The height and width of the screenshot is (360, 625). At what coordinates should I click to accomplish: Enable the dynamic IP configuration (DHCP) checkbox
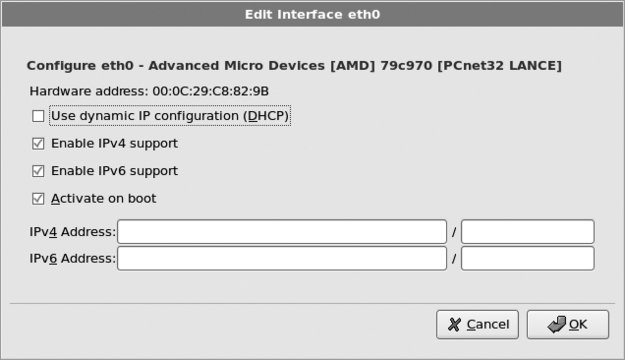pos(38,116)
